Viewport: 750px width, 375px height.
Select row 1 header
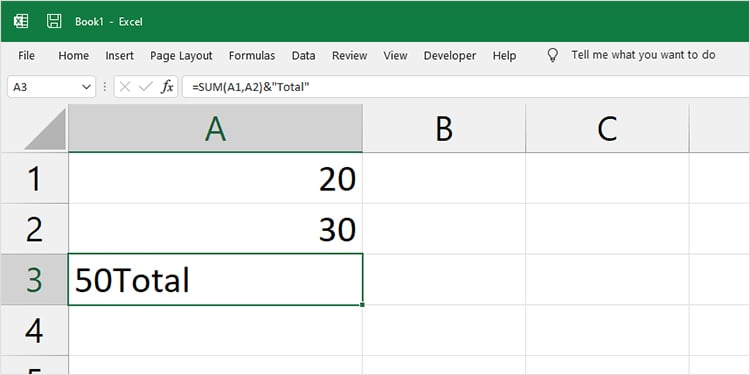tap(34, 178)
